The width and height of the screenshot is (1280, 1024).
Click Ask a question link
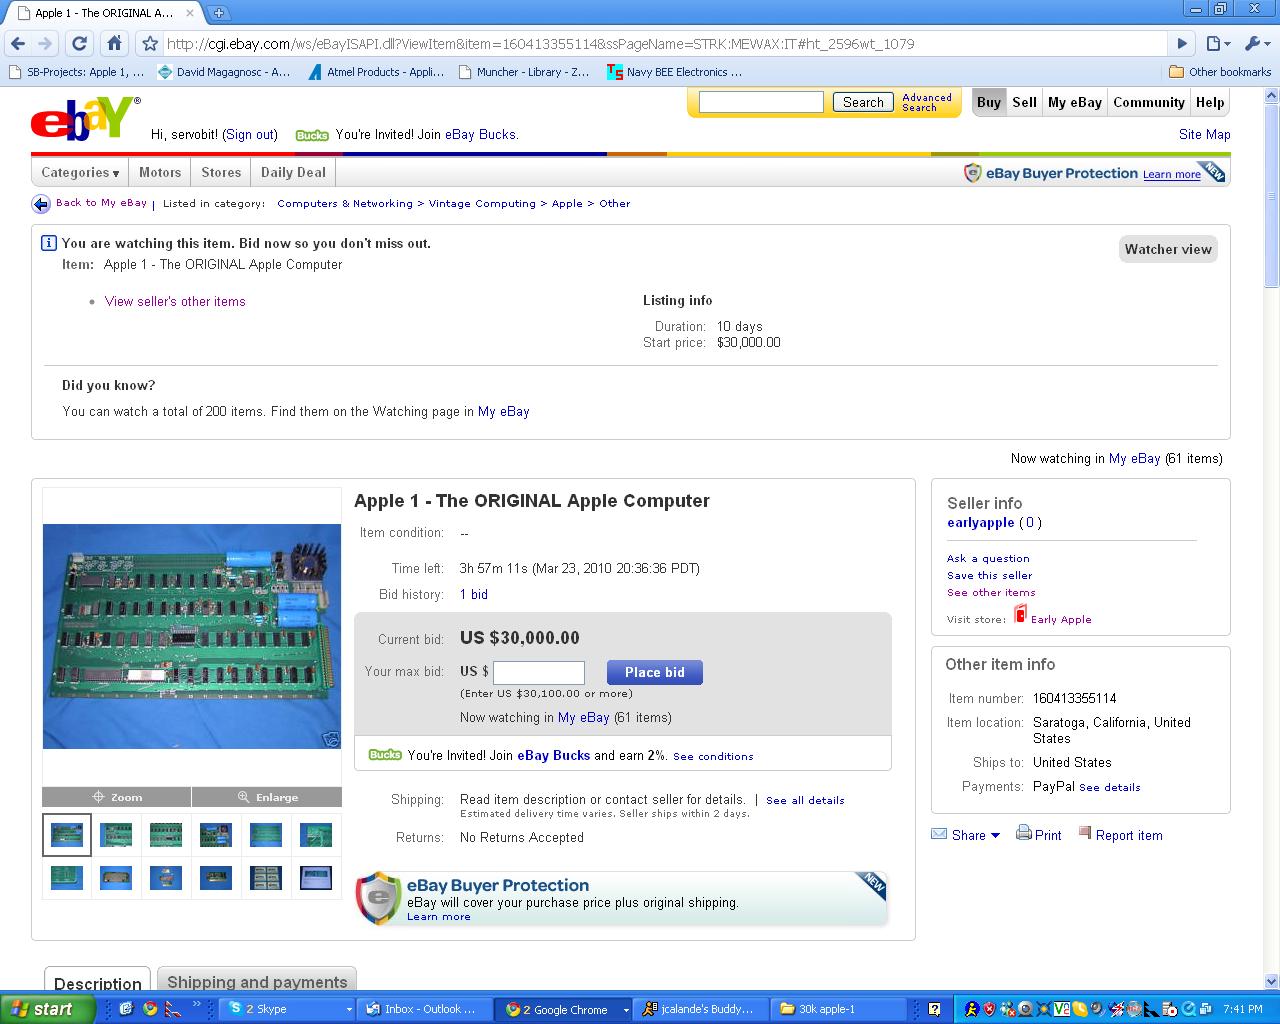988,558
